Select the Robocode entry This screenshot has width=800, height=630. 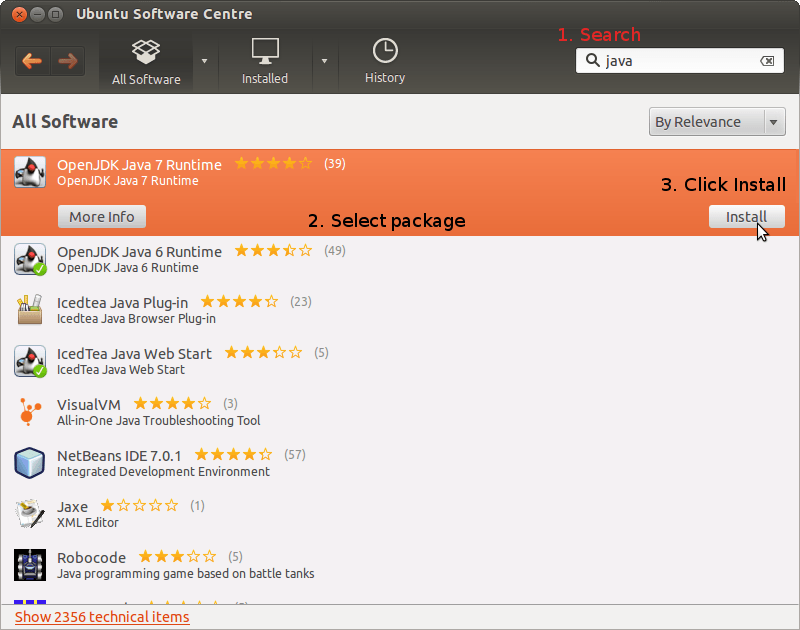[400, 565]
